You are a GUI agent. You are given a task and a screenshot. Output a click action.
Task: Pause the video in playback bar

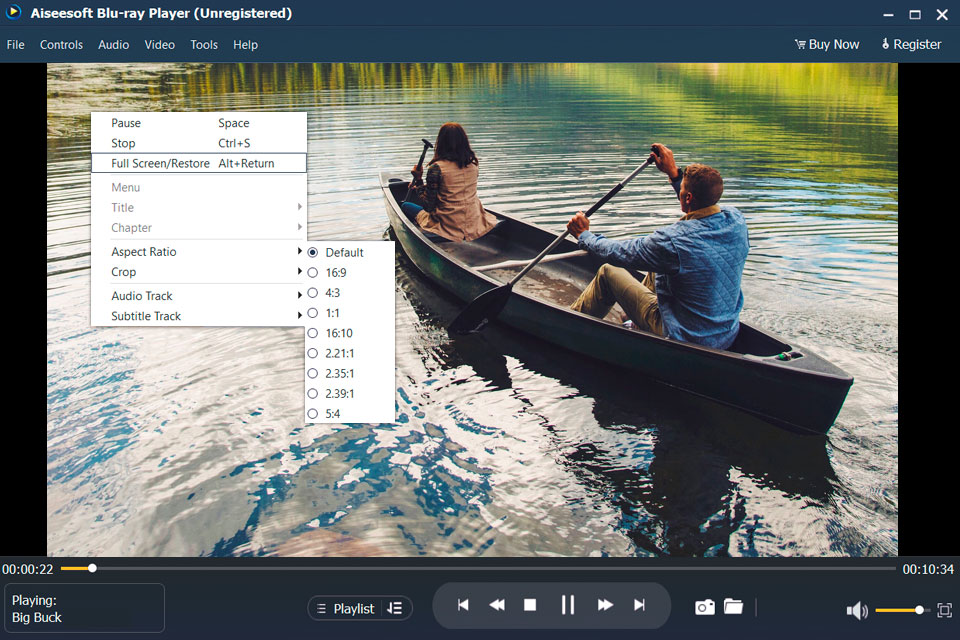coord(568,605)
